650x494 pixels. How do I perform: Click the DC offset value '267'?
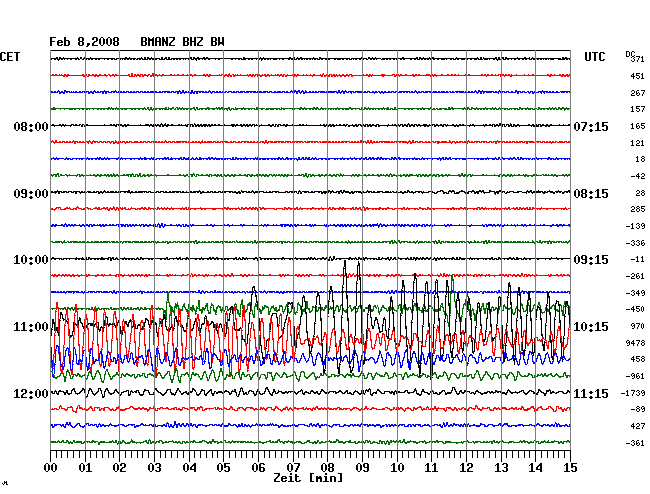pos(638,93)
